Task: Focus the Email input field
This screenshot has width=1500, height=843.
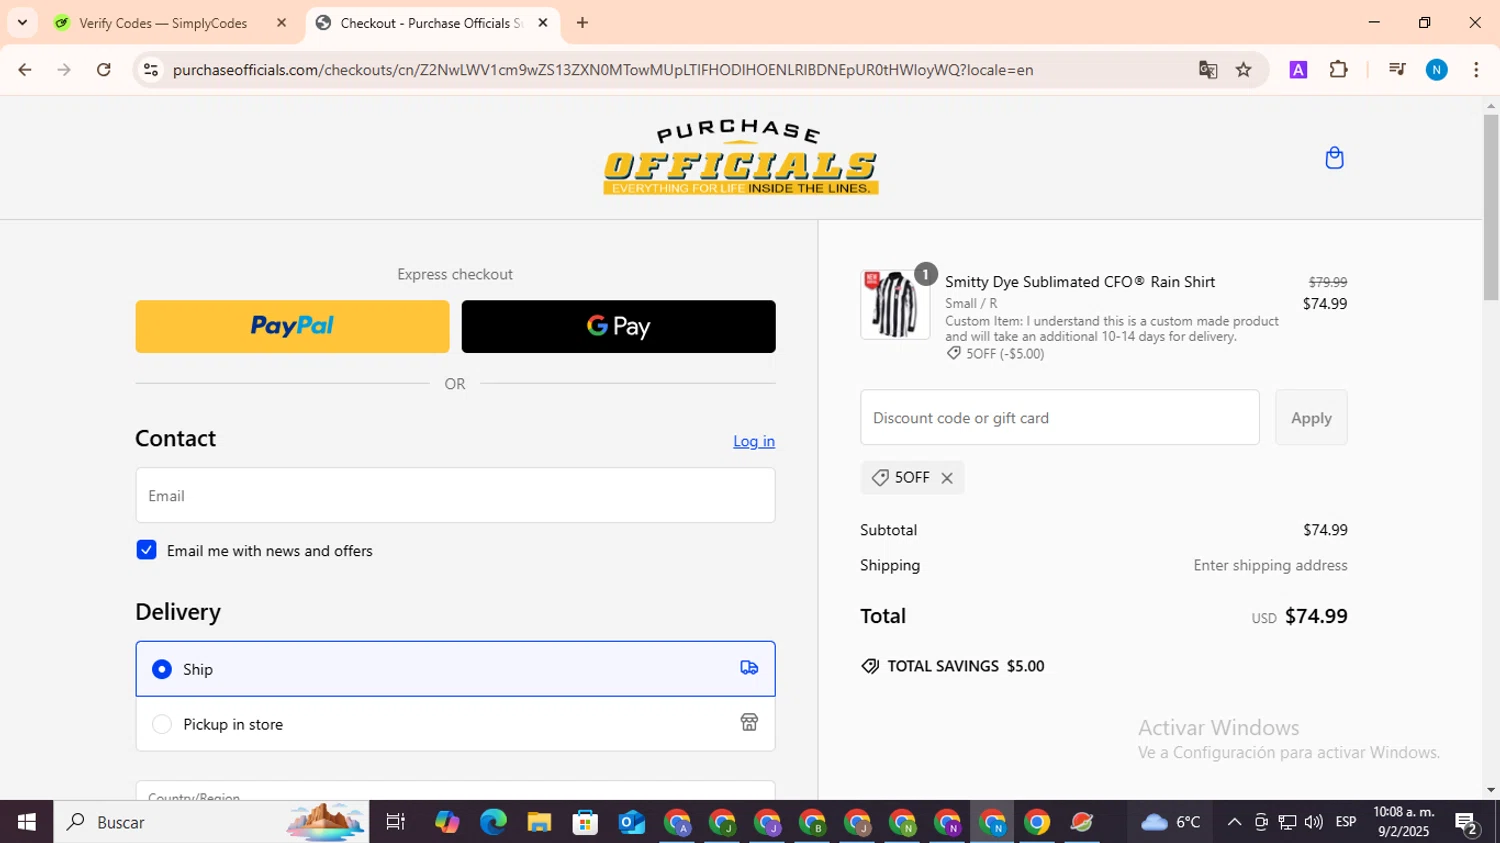Action: [x=455, y=495]
